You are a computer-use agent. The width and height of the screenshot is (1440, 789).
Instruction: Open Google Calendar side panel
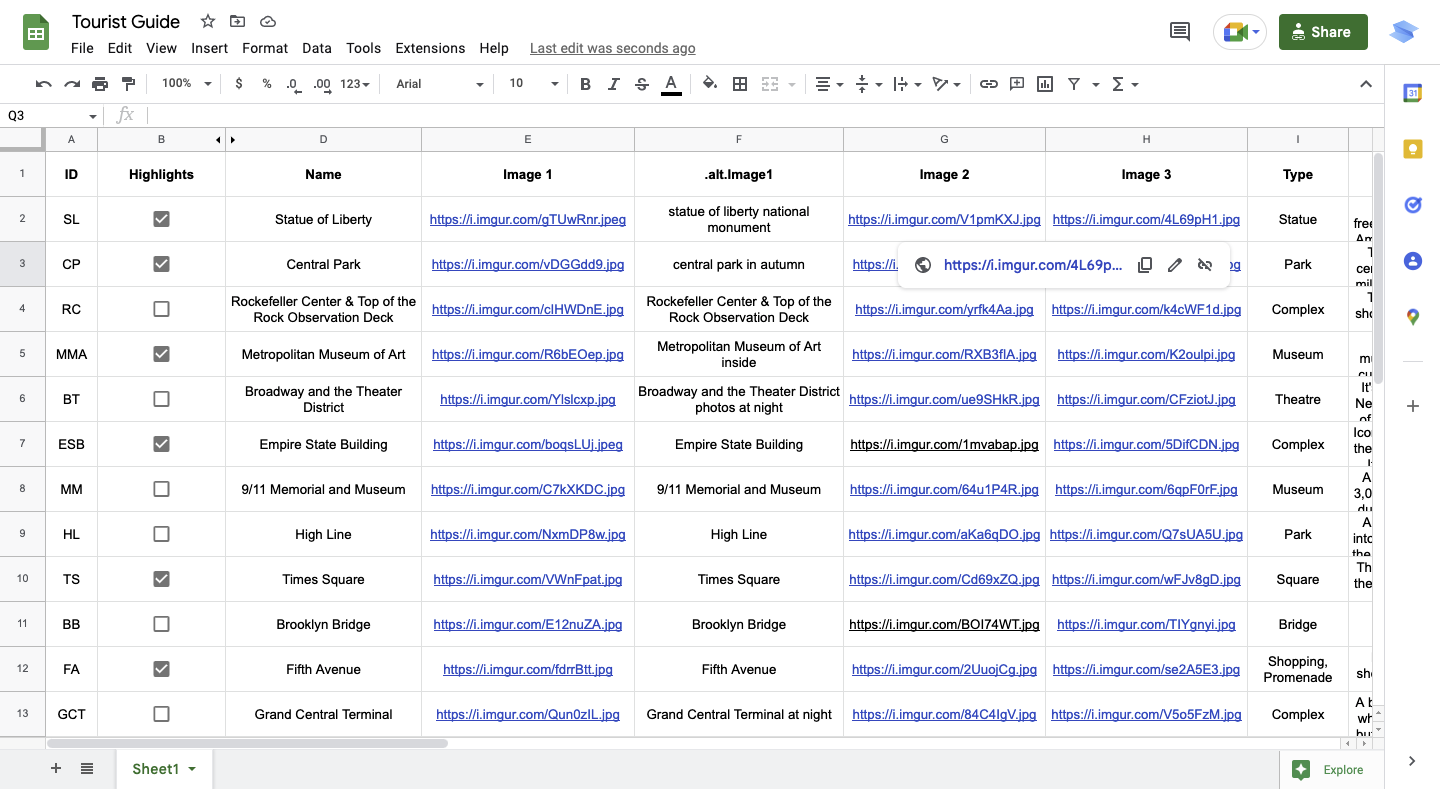pyautogui.click(x=1412, y=93)
